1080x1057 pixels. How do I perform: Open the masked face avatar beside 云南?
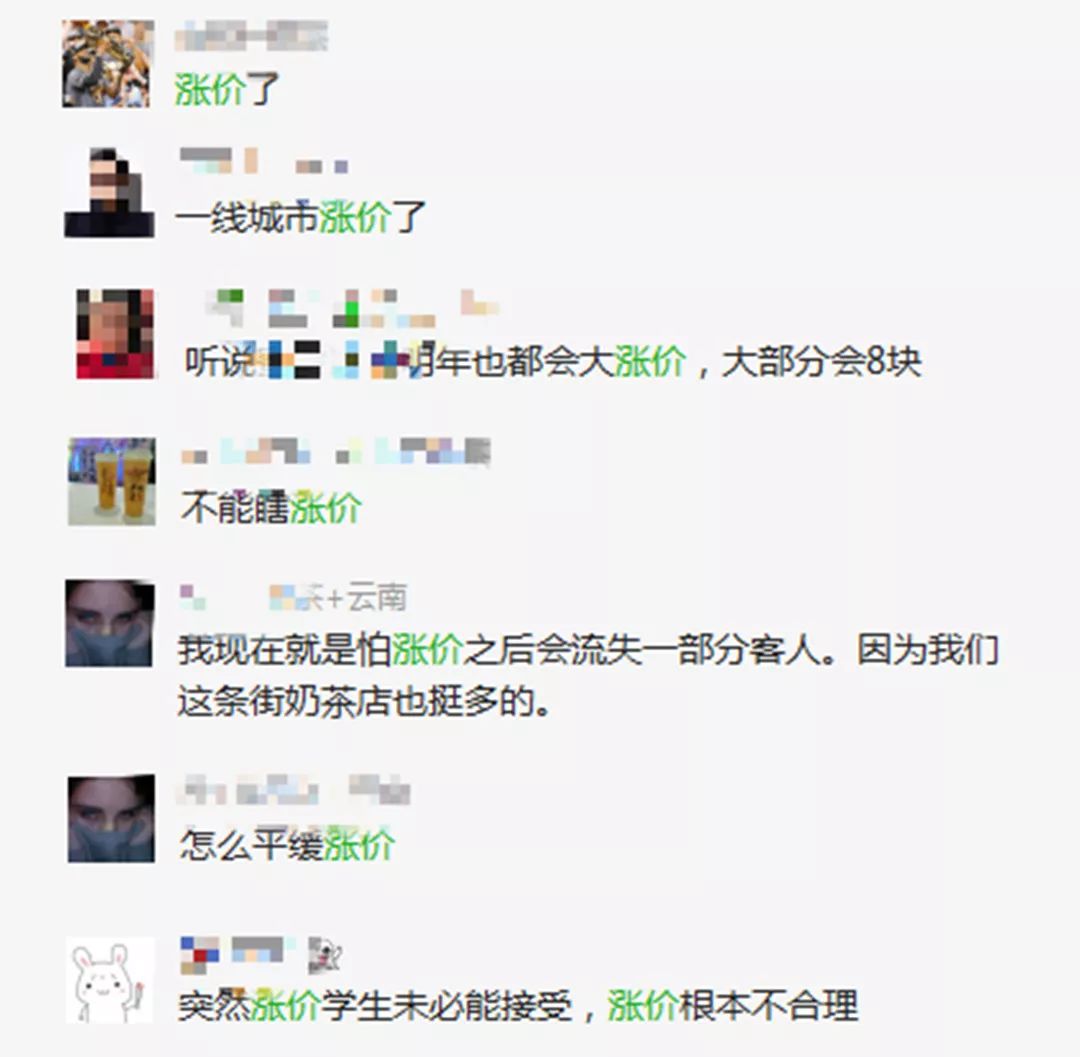click(109, 623)
